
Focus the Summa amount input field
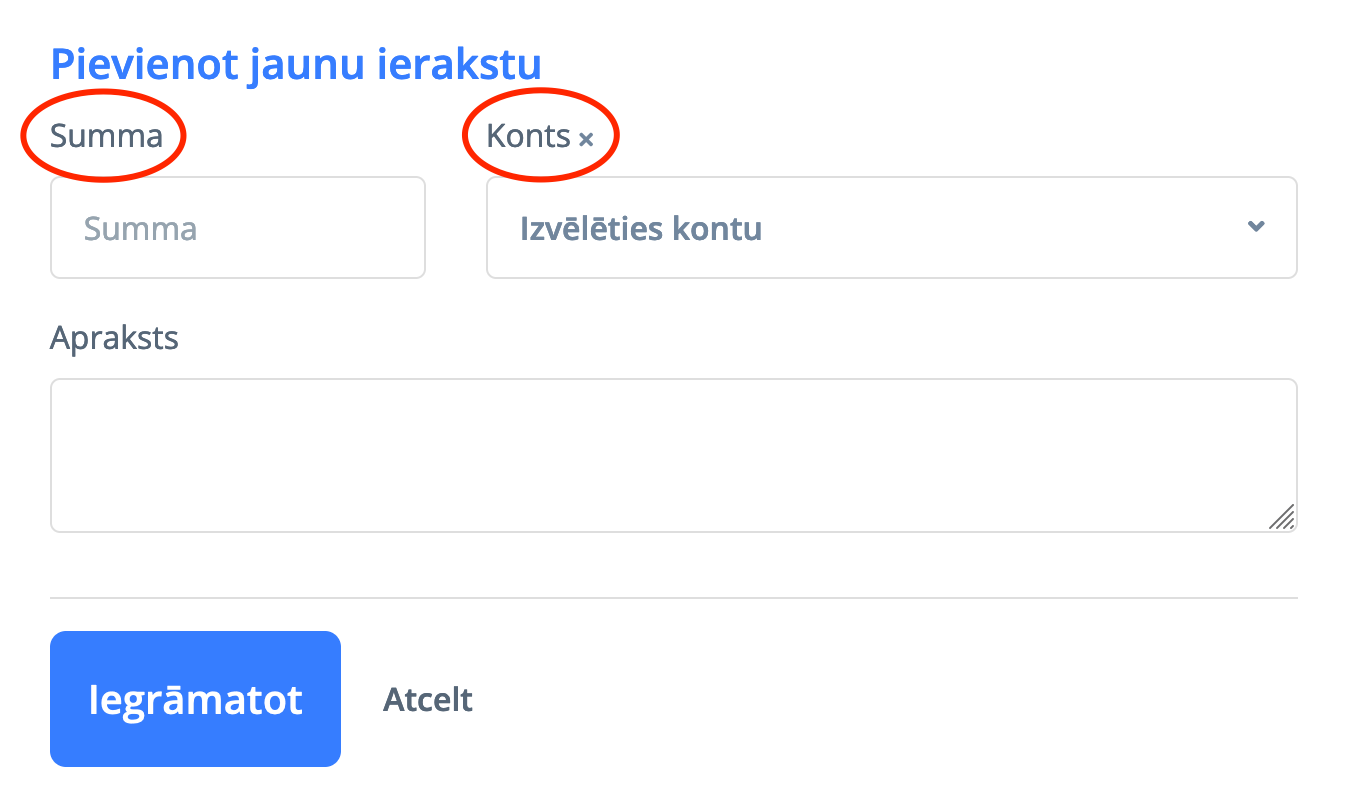[238, 228]
